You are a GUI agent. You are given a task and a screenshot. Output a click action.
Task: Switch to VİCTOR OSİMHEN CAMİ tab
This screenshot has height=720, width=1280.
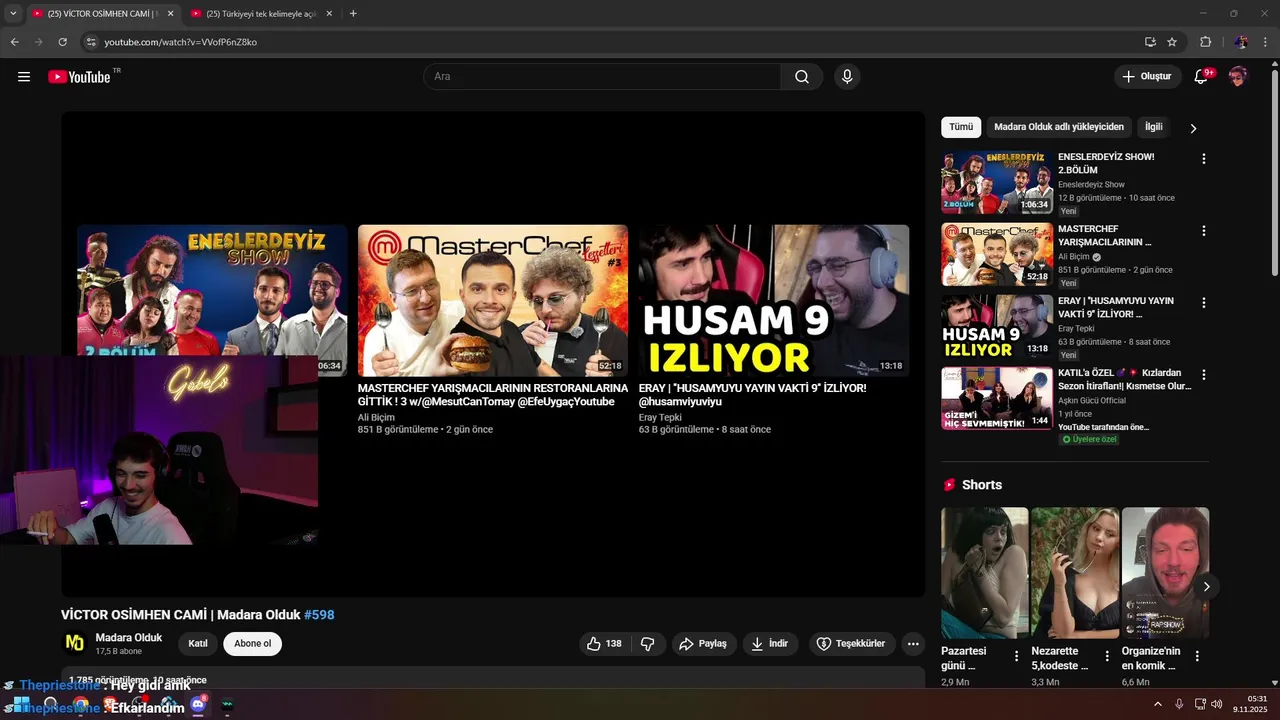(x=94, y=14)
